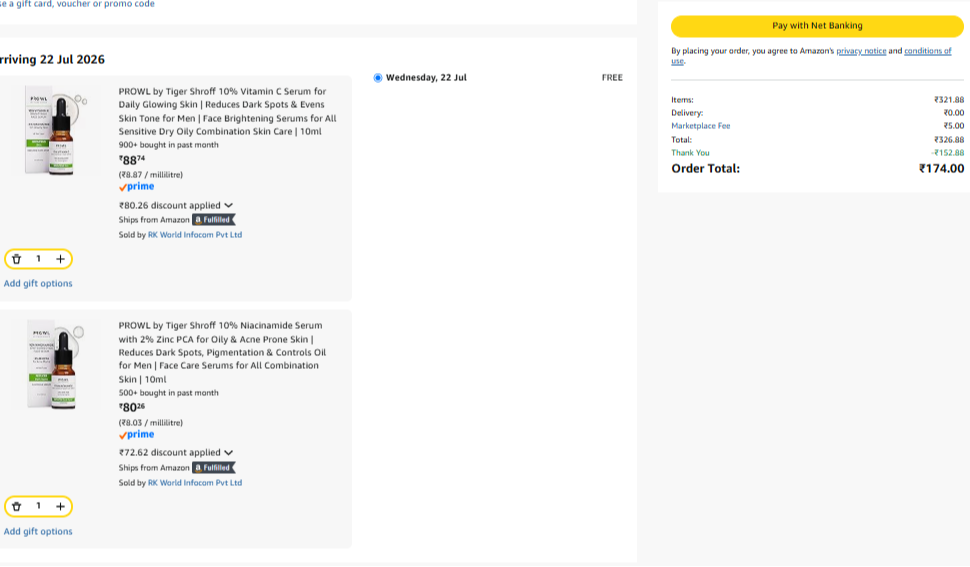Delete the Niacinamide Serum using trash icon
The width and height of the screenshot is (970, 567).
pos(17,507)
